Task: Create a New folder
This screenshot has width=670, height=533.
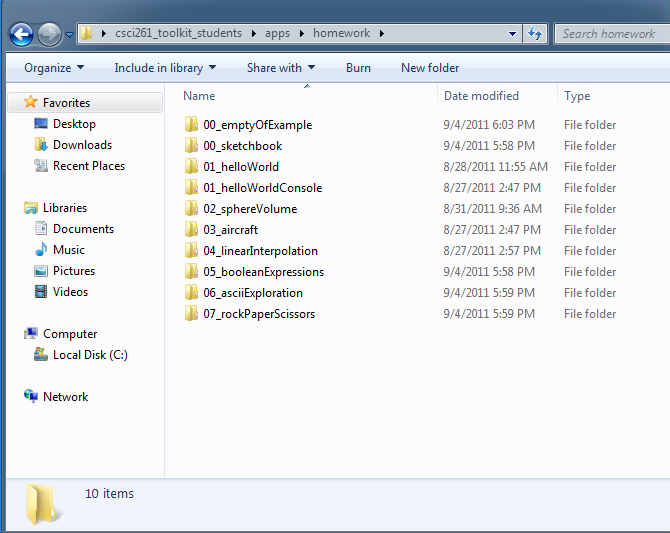Action: [430, 68]
